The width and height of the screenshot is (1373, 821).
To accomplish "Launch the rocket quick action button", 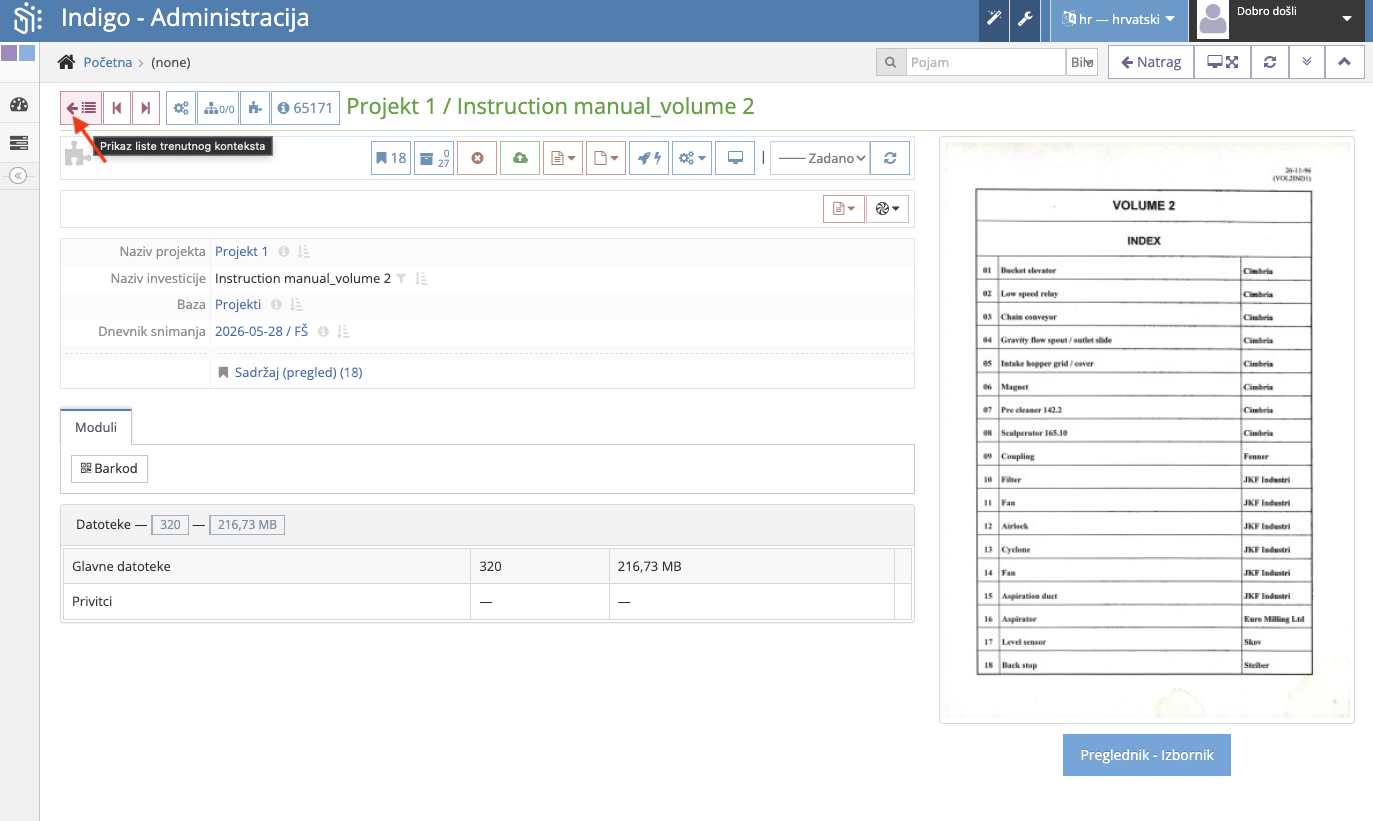I will coord(649,158).
